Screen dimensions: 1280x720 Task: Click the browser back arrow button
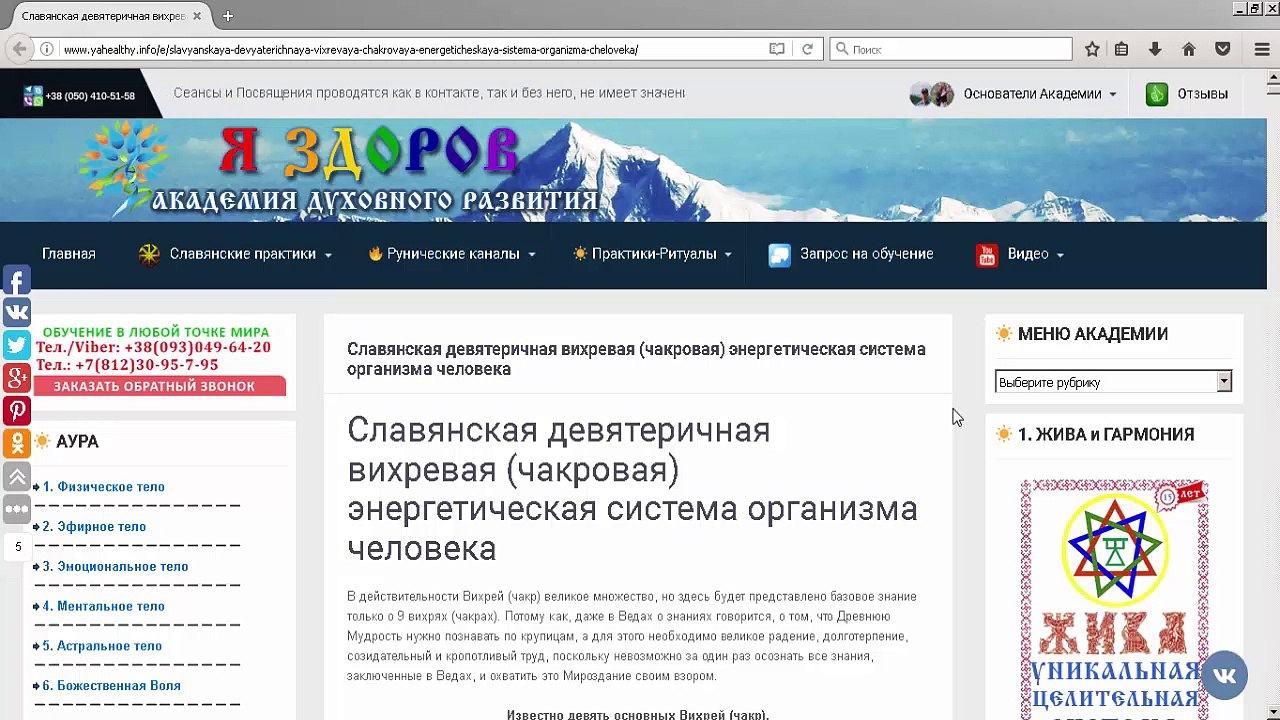click(19, 49)
